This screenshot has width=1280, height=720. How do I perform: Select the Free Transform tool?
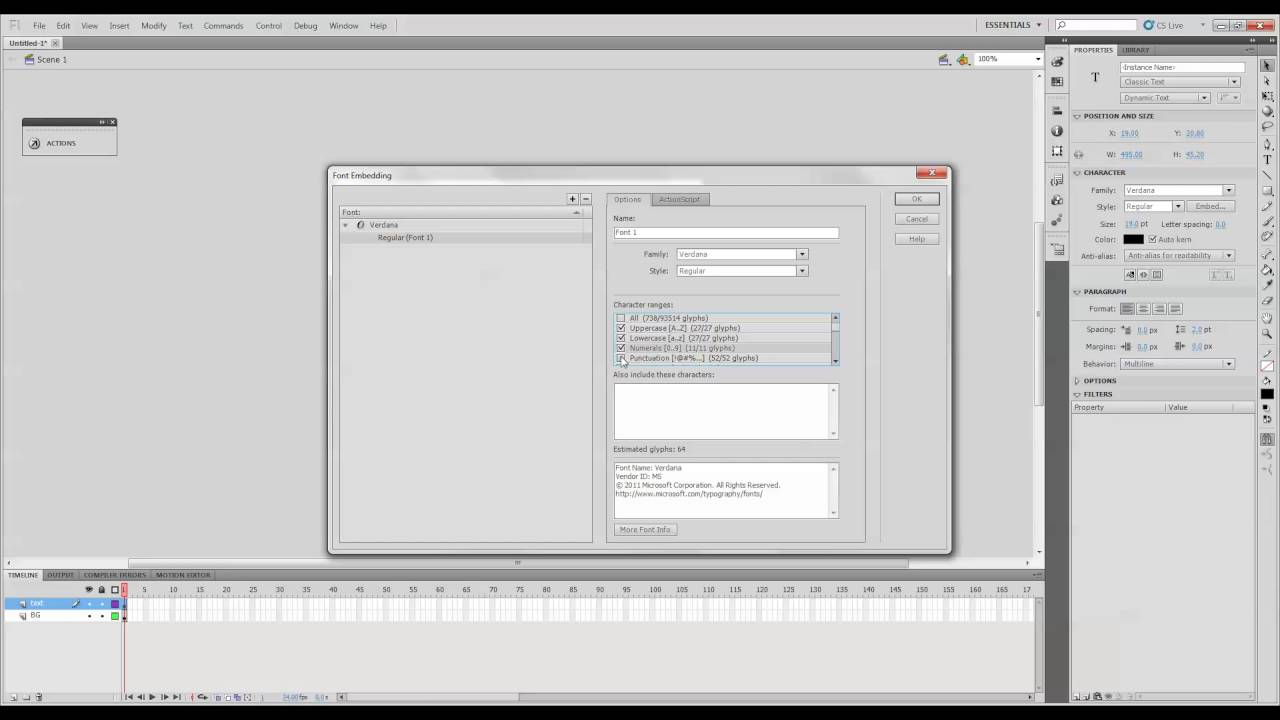pos(1267,96)
